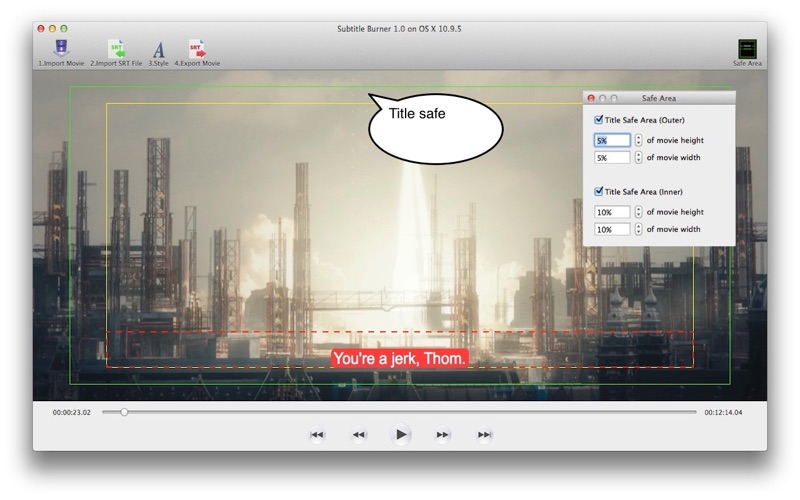The width and height of the screenshot is (800, 500).
Task: Skip to the end of movie
Action: click(x=485, y=435)
